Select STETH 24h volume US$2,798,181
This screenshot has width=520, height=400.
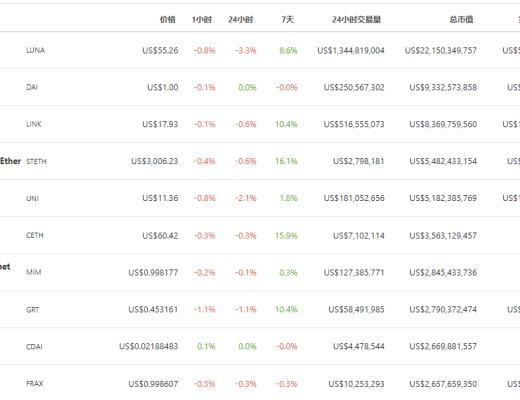[359, 161]
